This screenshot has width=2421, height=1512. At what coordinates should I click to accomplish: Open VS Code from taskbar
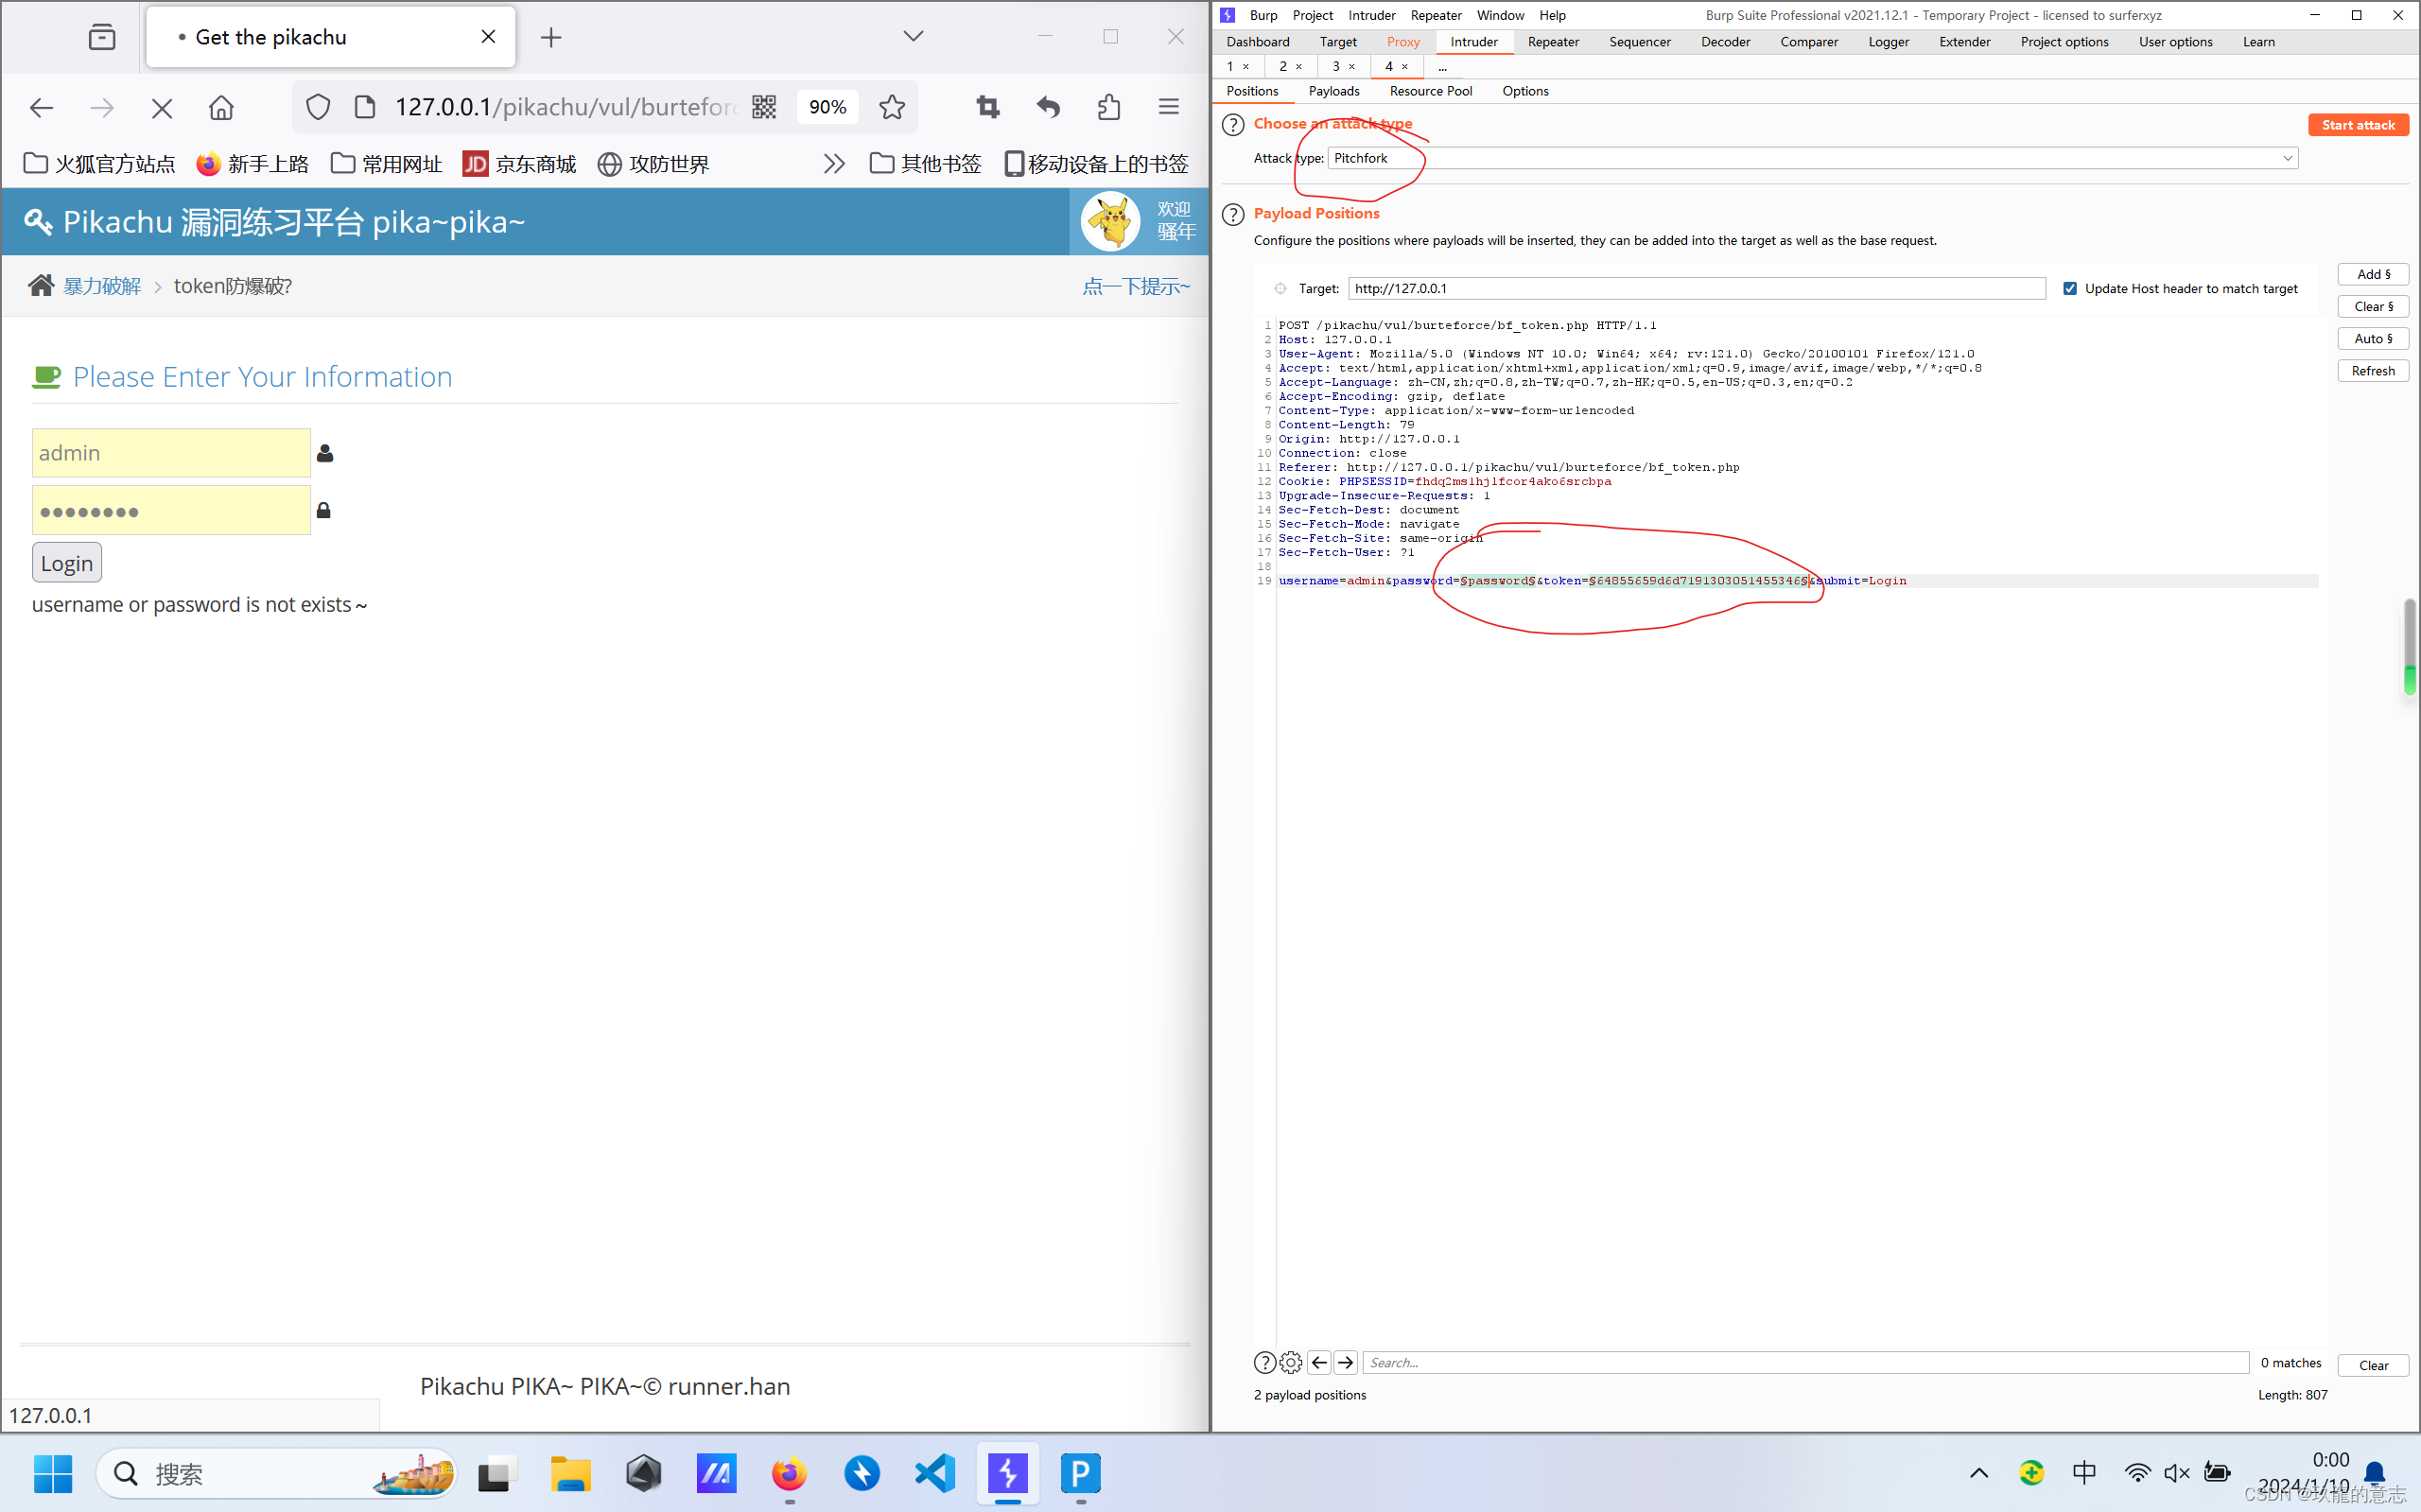(x=935, y=1473)
